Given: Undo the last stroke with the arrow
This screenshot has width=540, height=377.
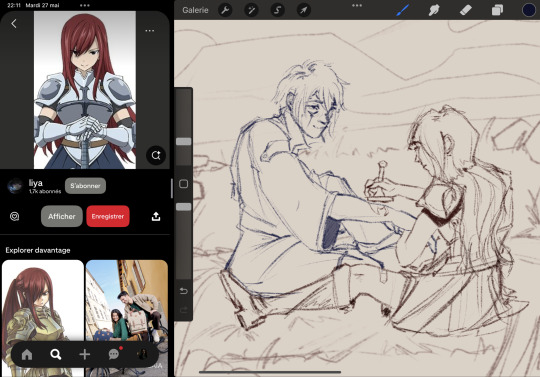Looking at the screenshot, I should [184, 291].
